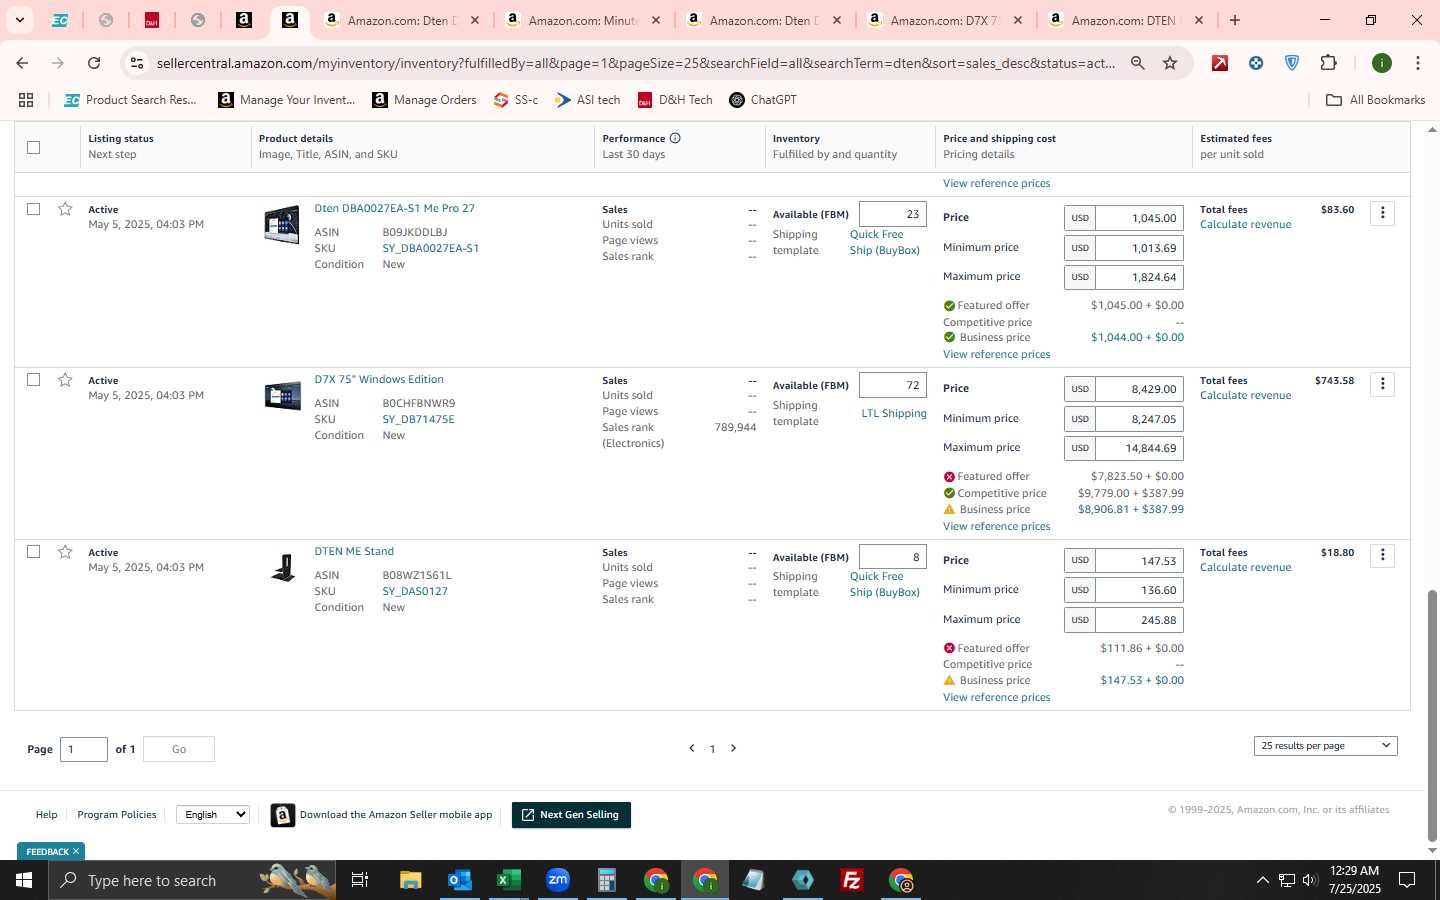
Task: Close the FEEDBACK tag
Action: [x=76, y=851]
